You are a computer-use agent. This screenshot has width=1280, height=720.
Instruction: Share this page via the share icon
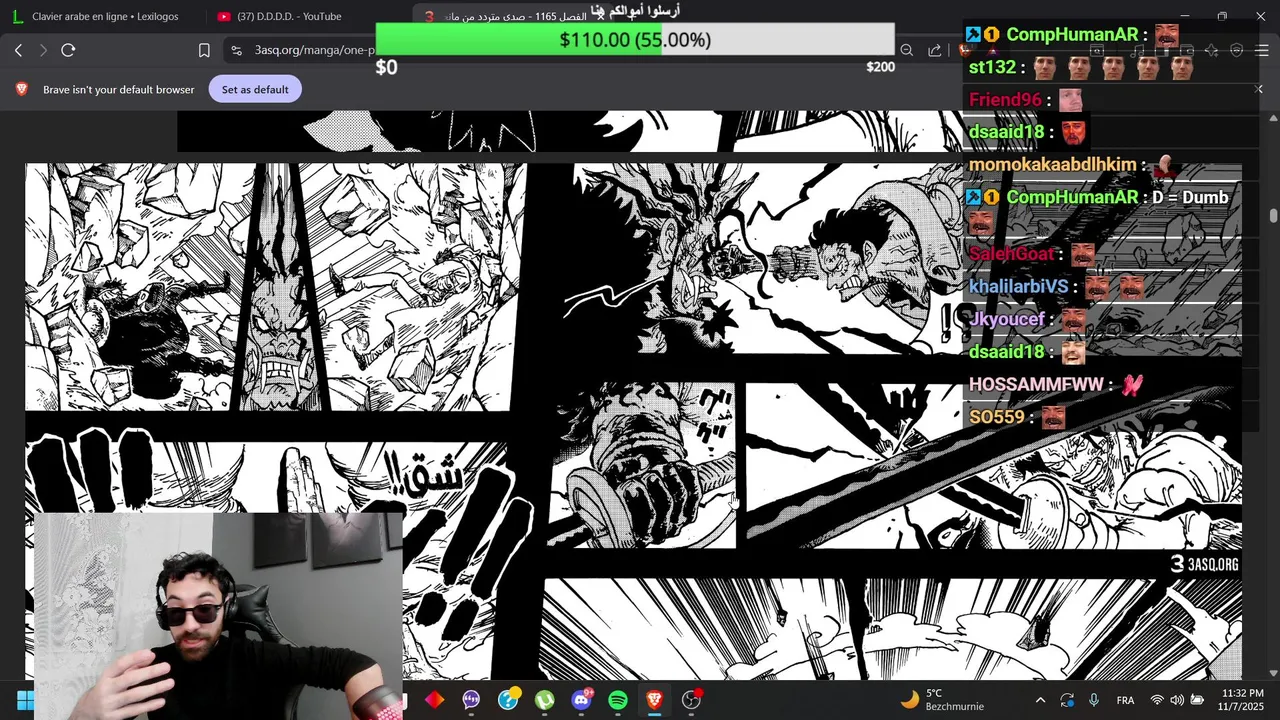click(x=935, y=50)
